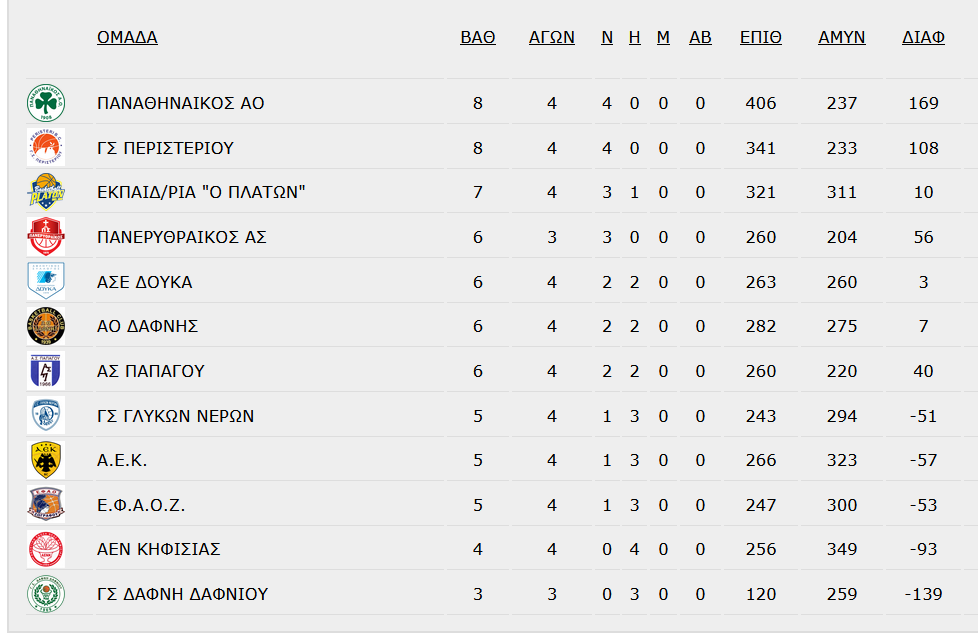The image size is (978, 644).
Task: Sort by ΔΙΑΦ difference column header
Action: tap(923, 37)
